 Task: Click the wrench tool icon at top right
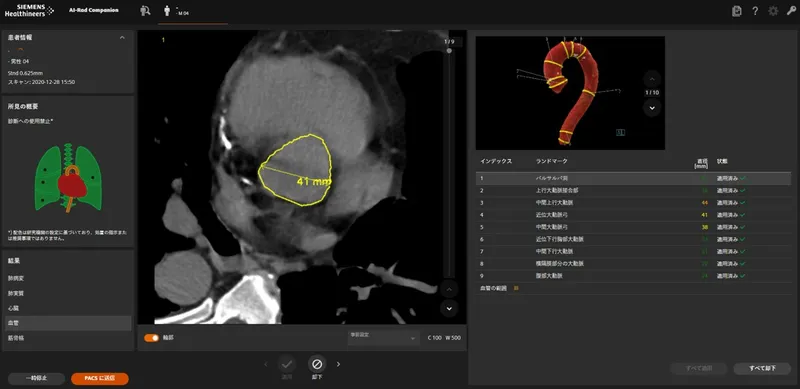(791, 11)
